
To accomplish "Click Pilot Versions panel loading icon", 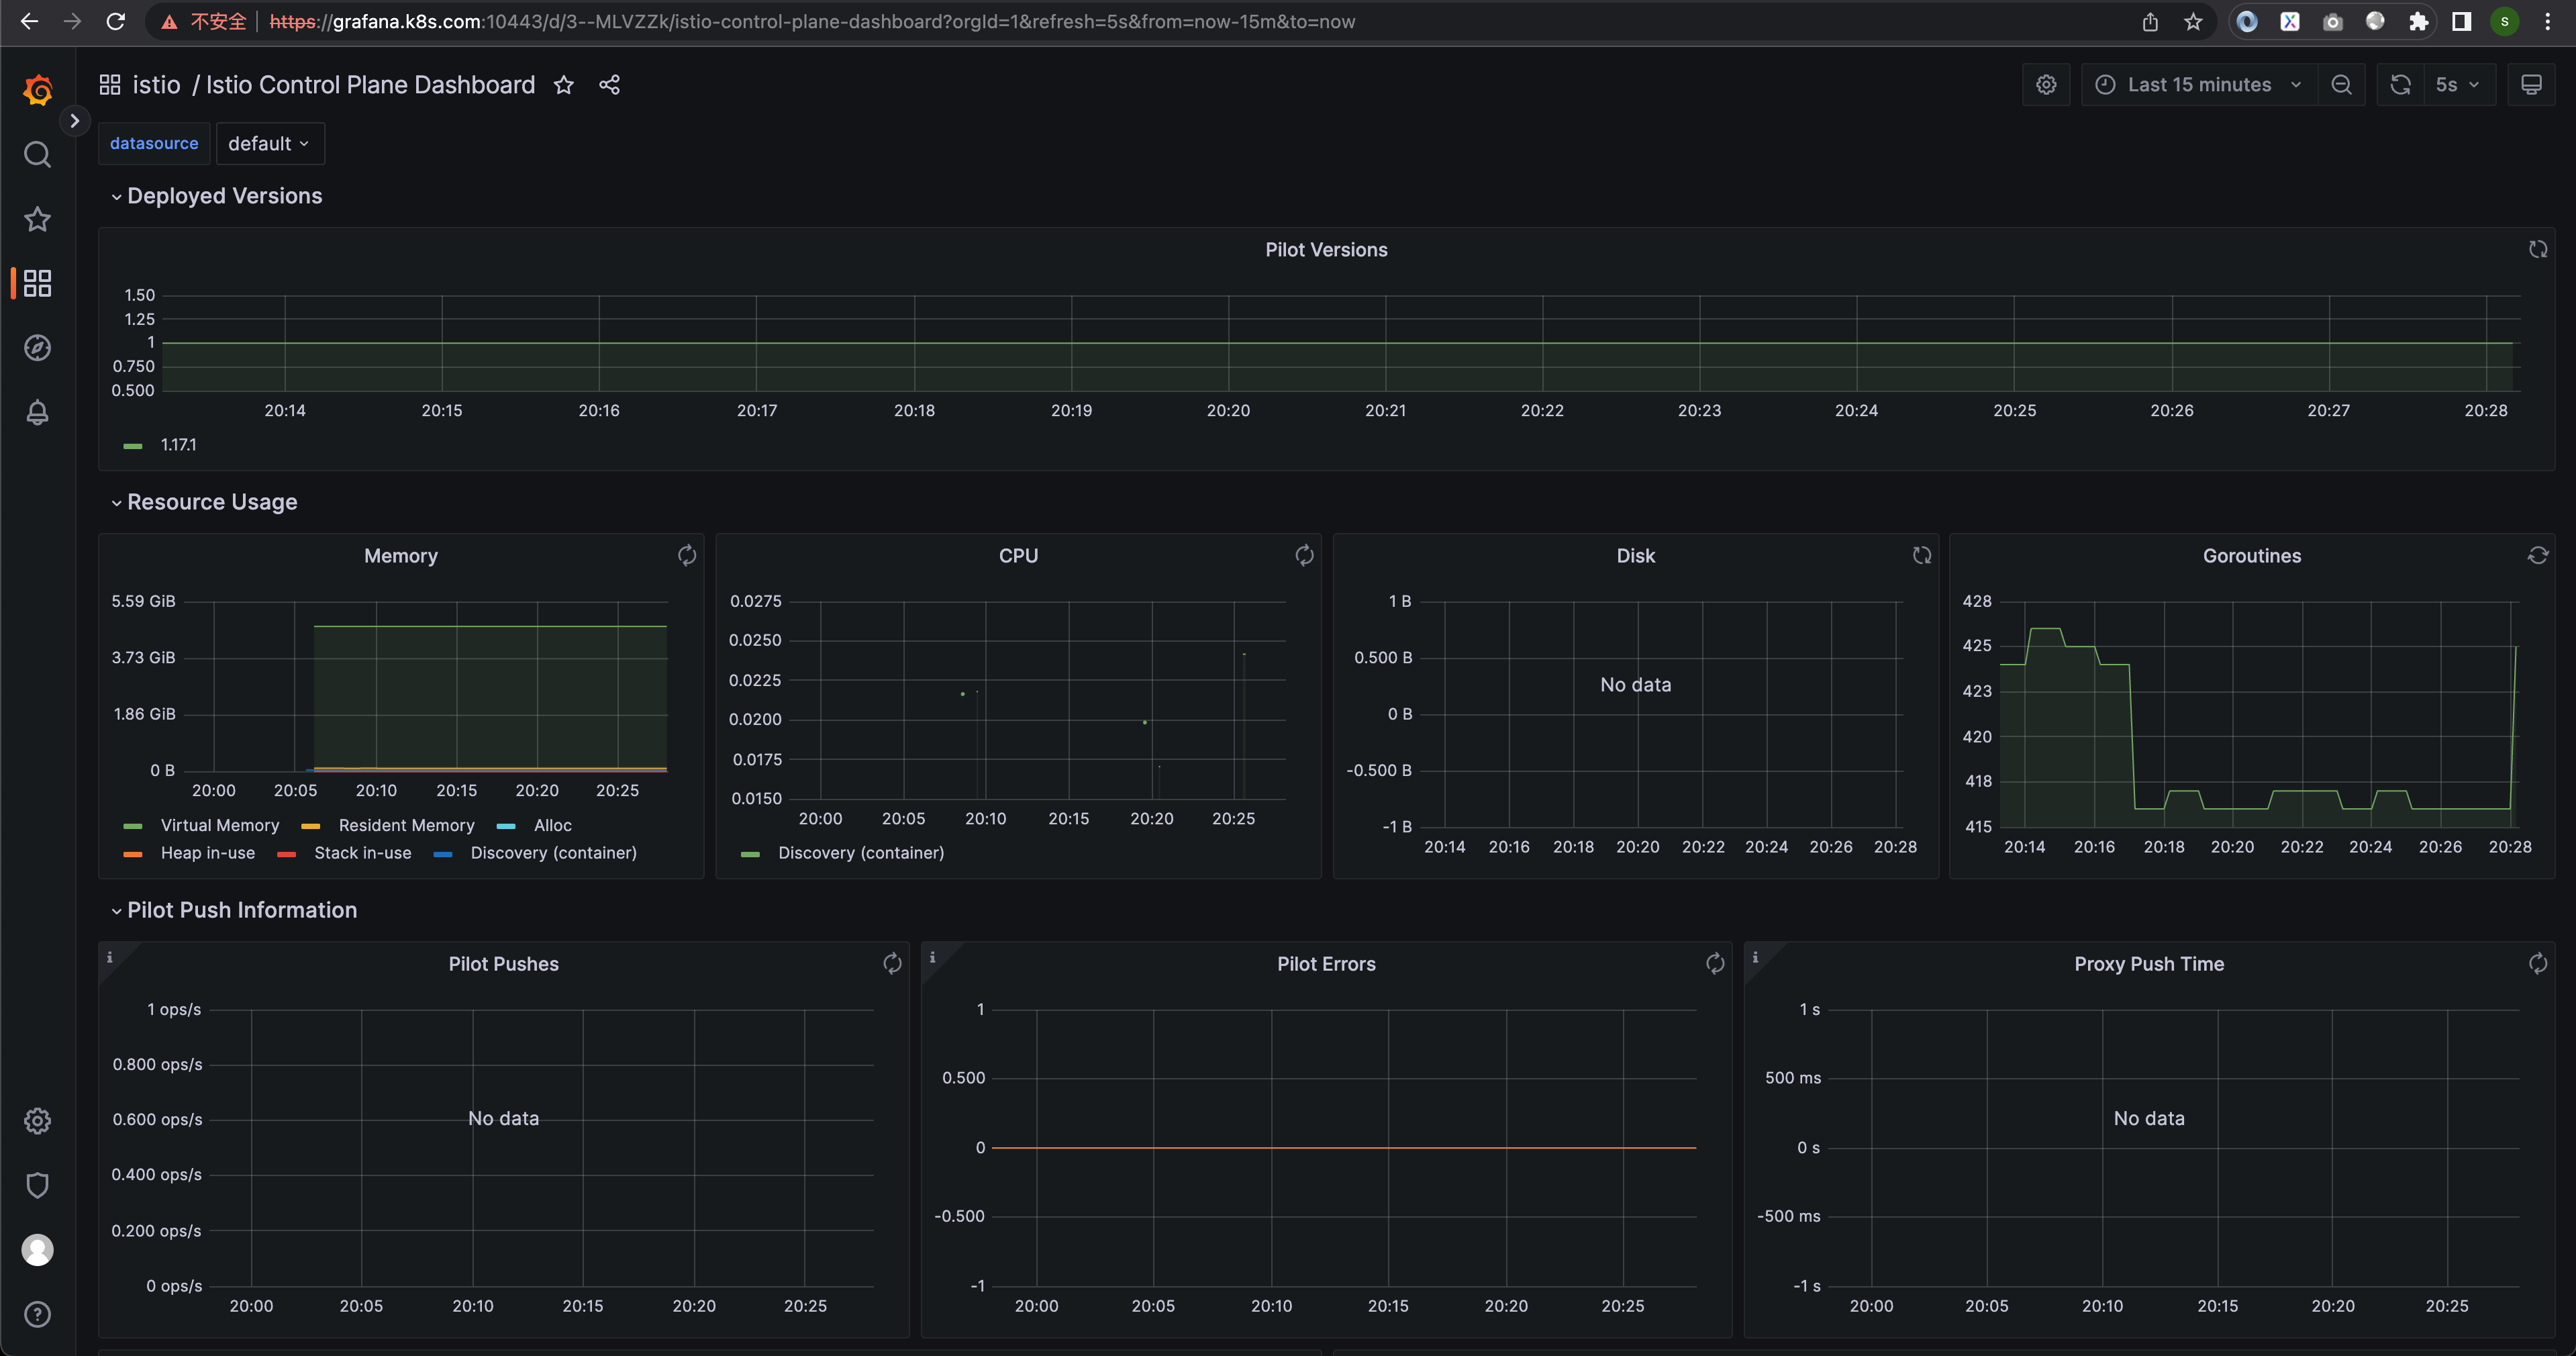I will point(2538,249).
